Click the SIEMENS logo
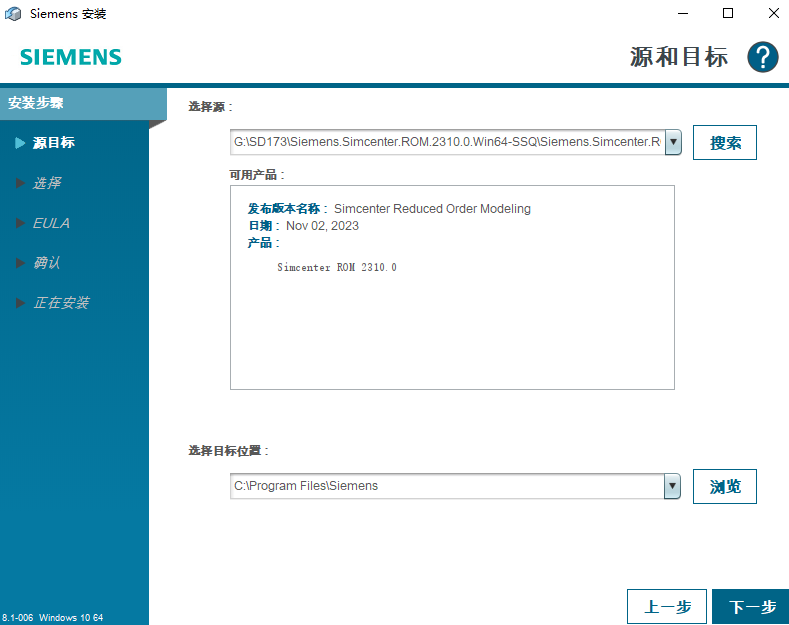 [x=71, y=57]
